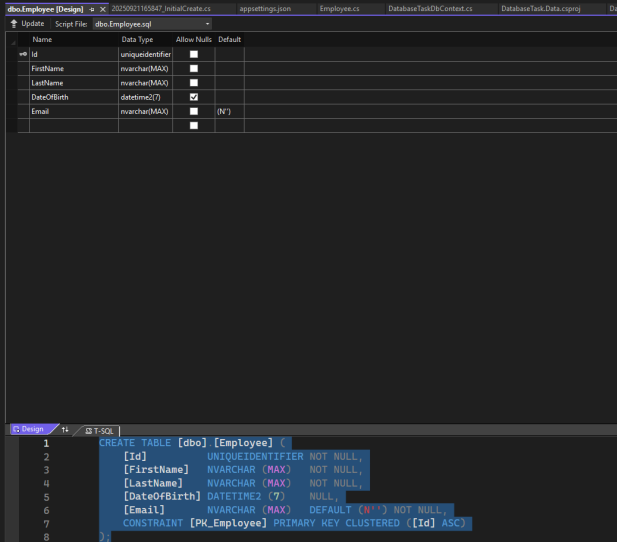Click the Email Default value cell
Viewport: 617px width, 542px height.
(x=229, y=111)
